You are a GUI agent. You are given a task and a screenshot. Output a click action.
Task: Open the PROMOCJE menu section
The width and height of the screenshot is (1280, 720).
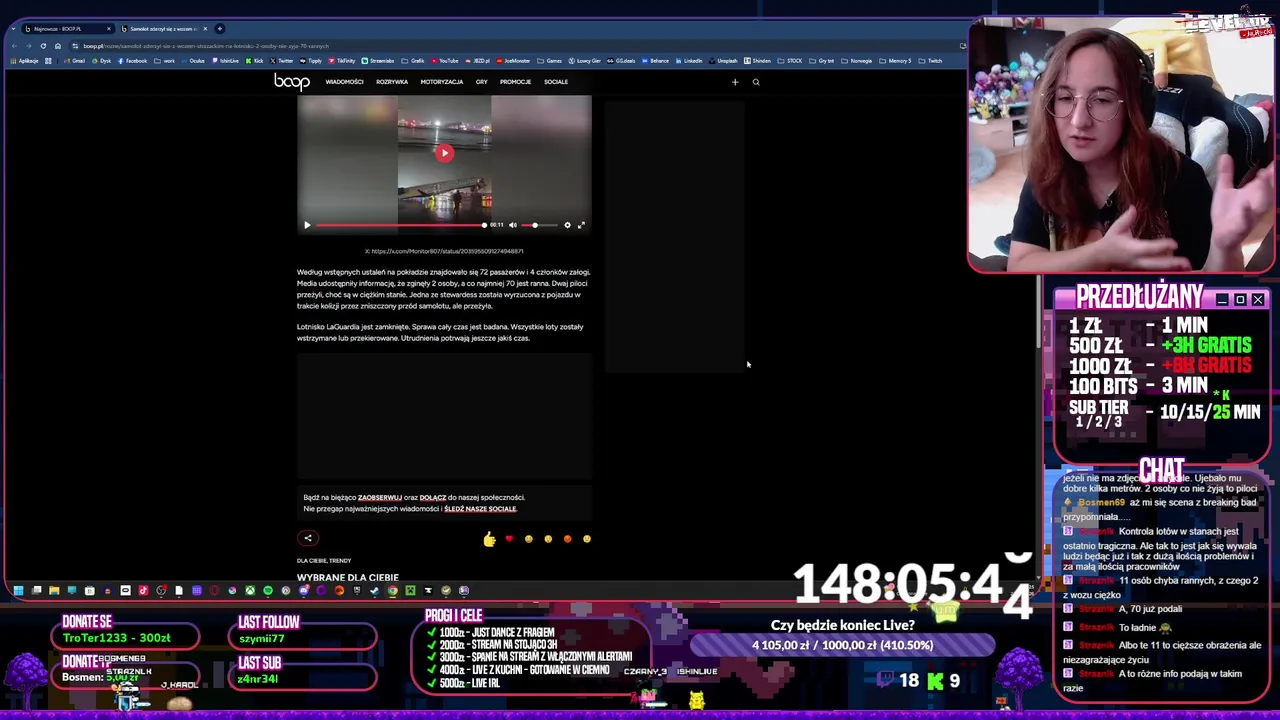[515, 82]
